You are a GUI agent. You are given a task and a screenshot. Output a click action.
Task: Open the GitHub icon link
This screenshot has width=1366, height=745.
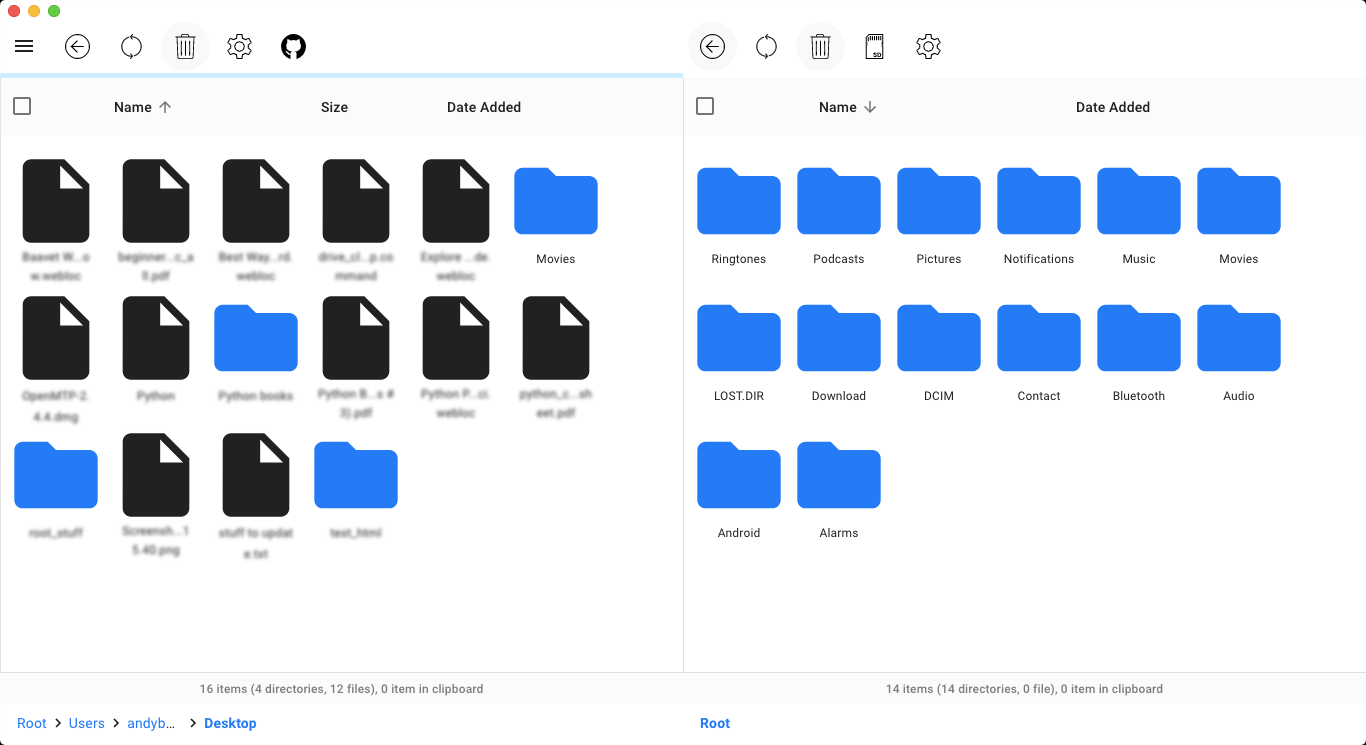pyautogui.click(x=293, y=47)
